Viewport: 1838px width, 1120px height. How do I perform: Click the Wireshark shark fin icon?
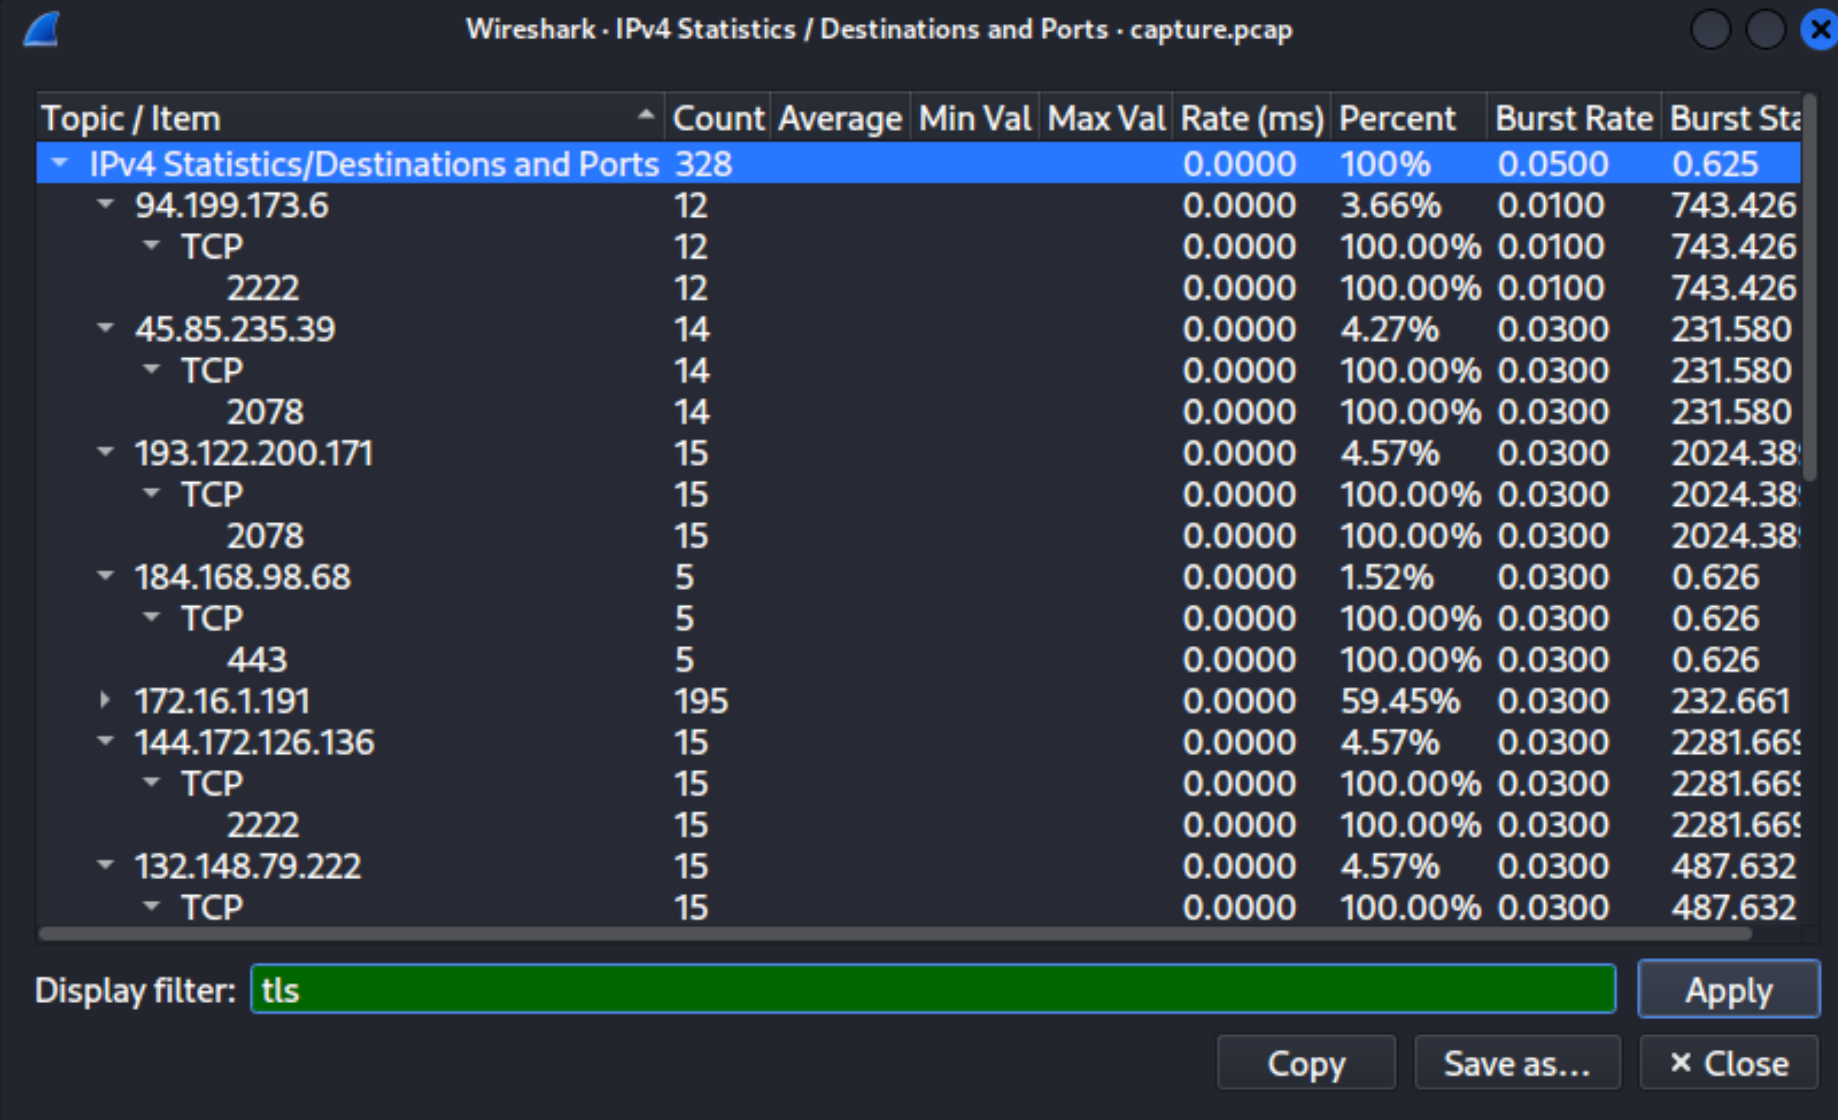coord(42,29)
